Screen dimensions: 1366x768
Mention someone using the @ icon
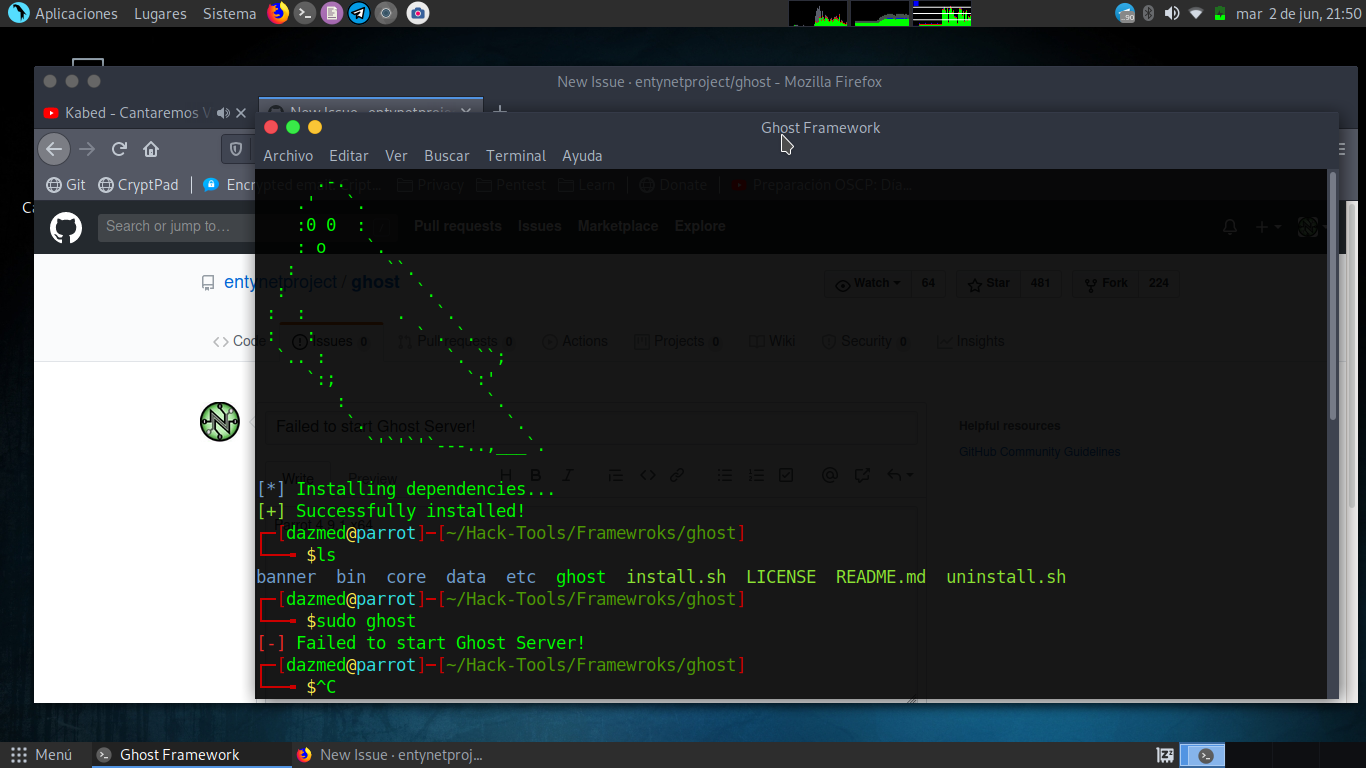(x=830, y=474)
